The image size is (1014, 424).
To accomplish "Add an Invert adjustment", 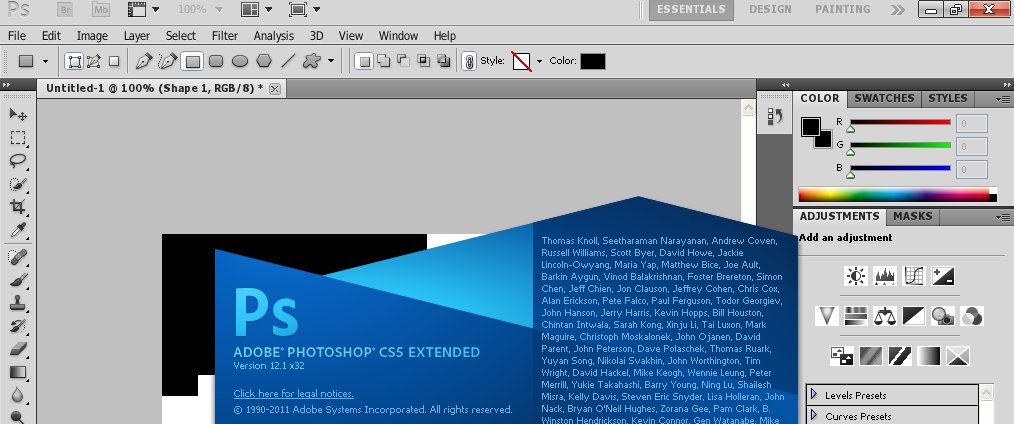I will coord(841,356).
